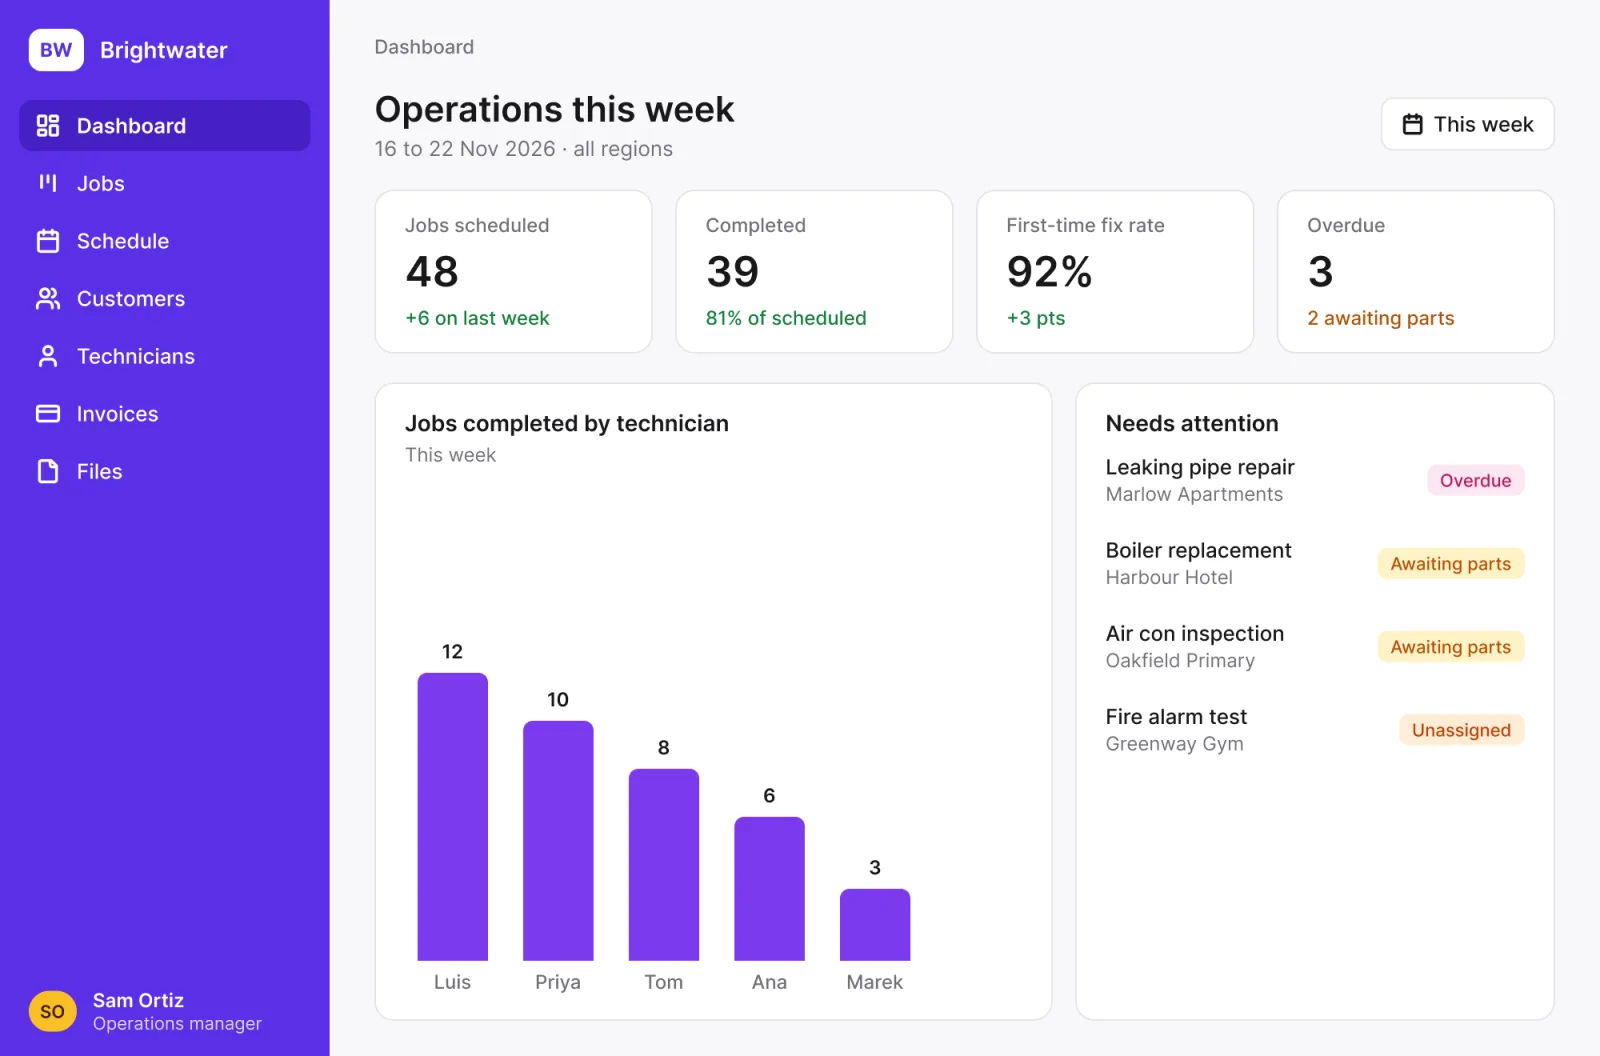The height and width of the screenshot is (1056, 1600).
Task: Click Awaiting parts badge for Boiler replacement
Action: click(1451, 563)
